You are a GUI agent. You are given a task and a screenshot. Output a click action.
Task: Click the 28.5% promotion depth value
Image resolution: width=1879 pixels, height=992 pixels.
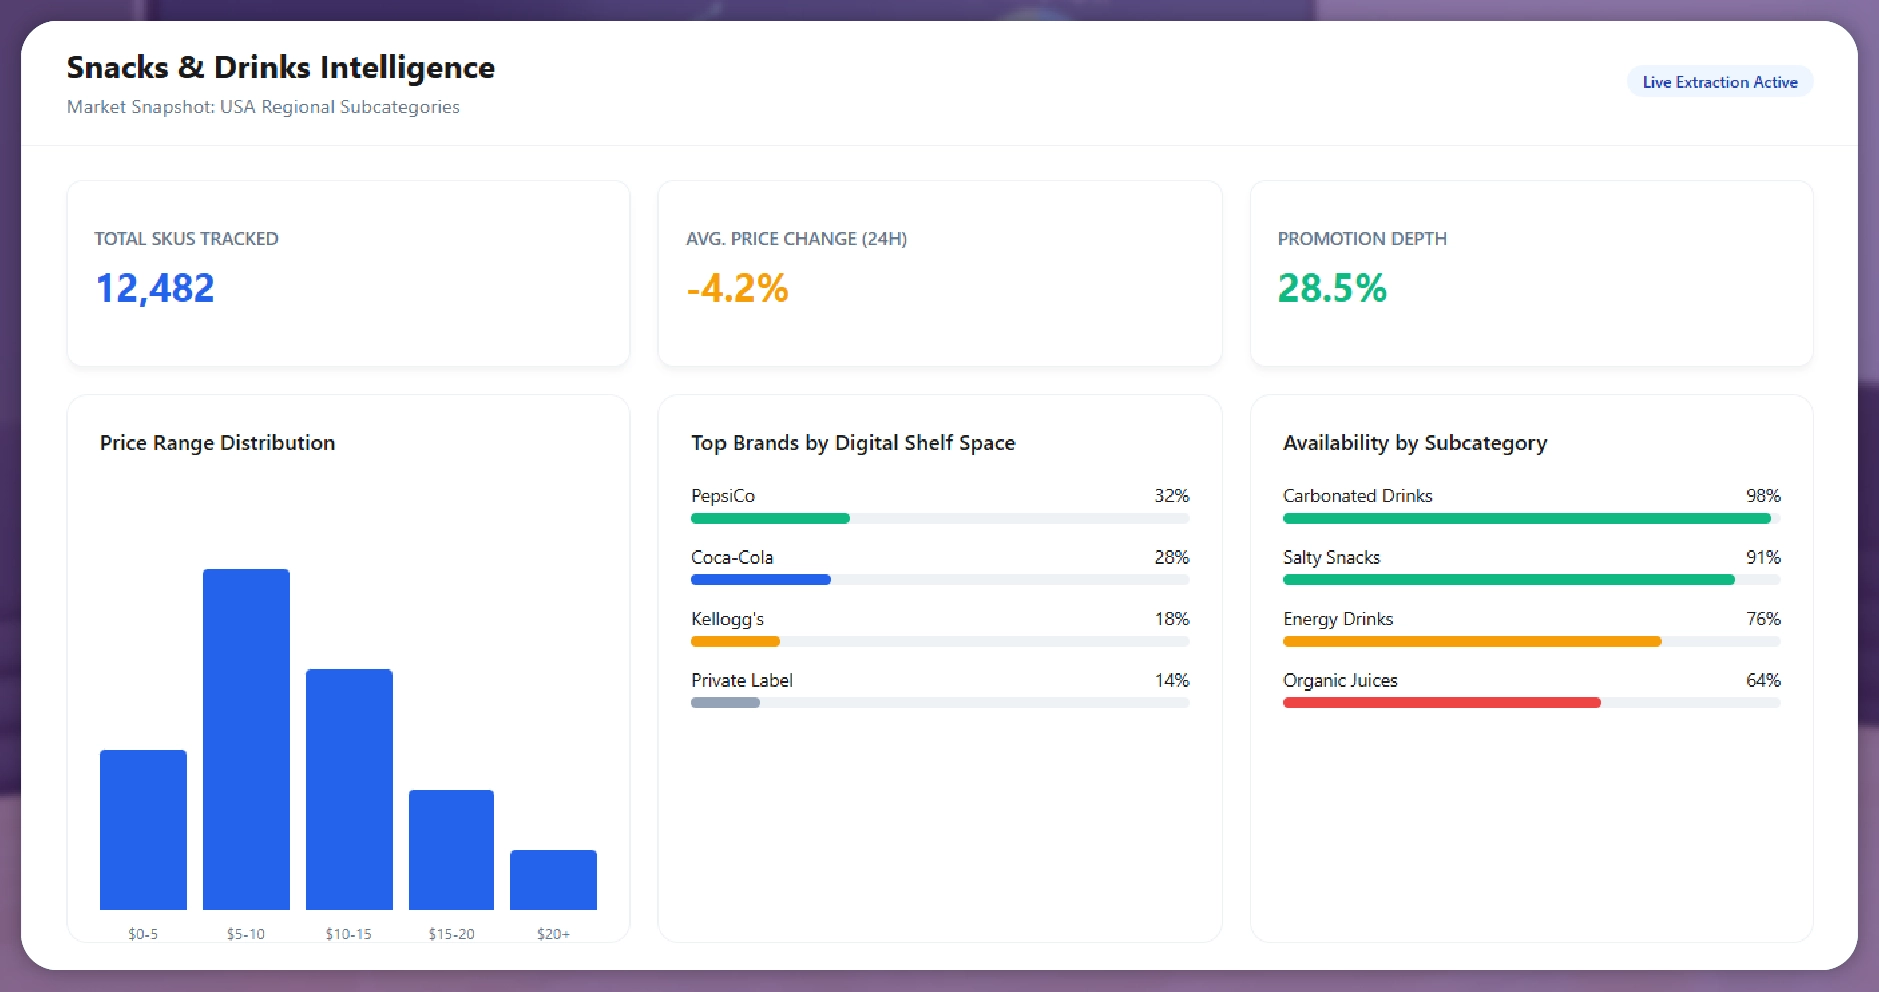pos(1331,289)
